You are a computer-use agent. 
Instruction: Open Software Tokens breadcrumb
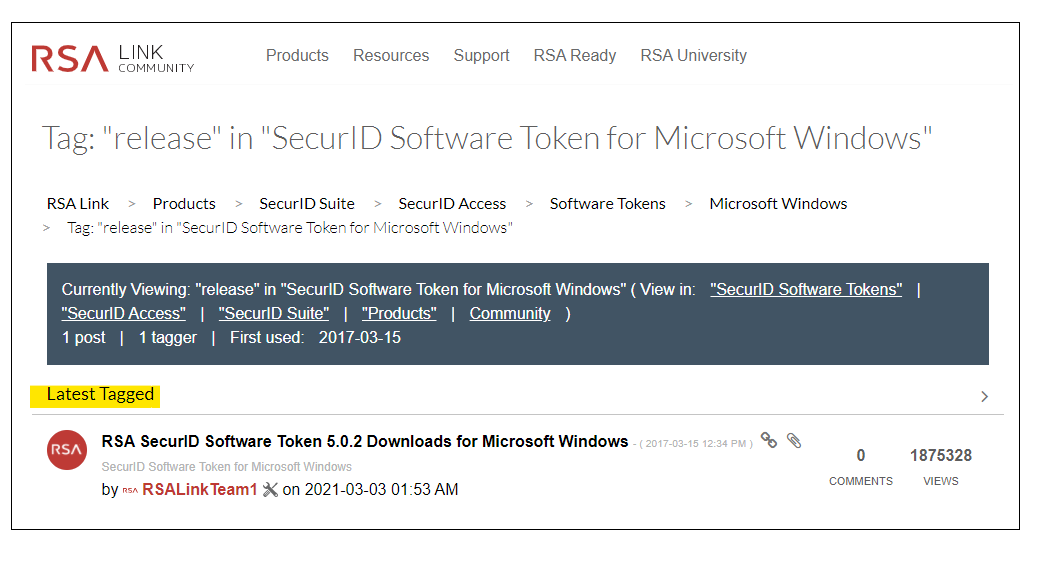coord(607,204)
